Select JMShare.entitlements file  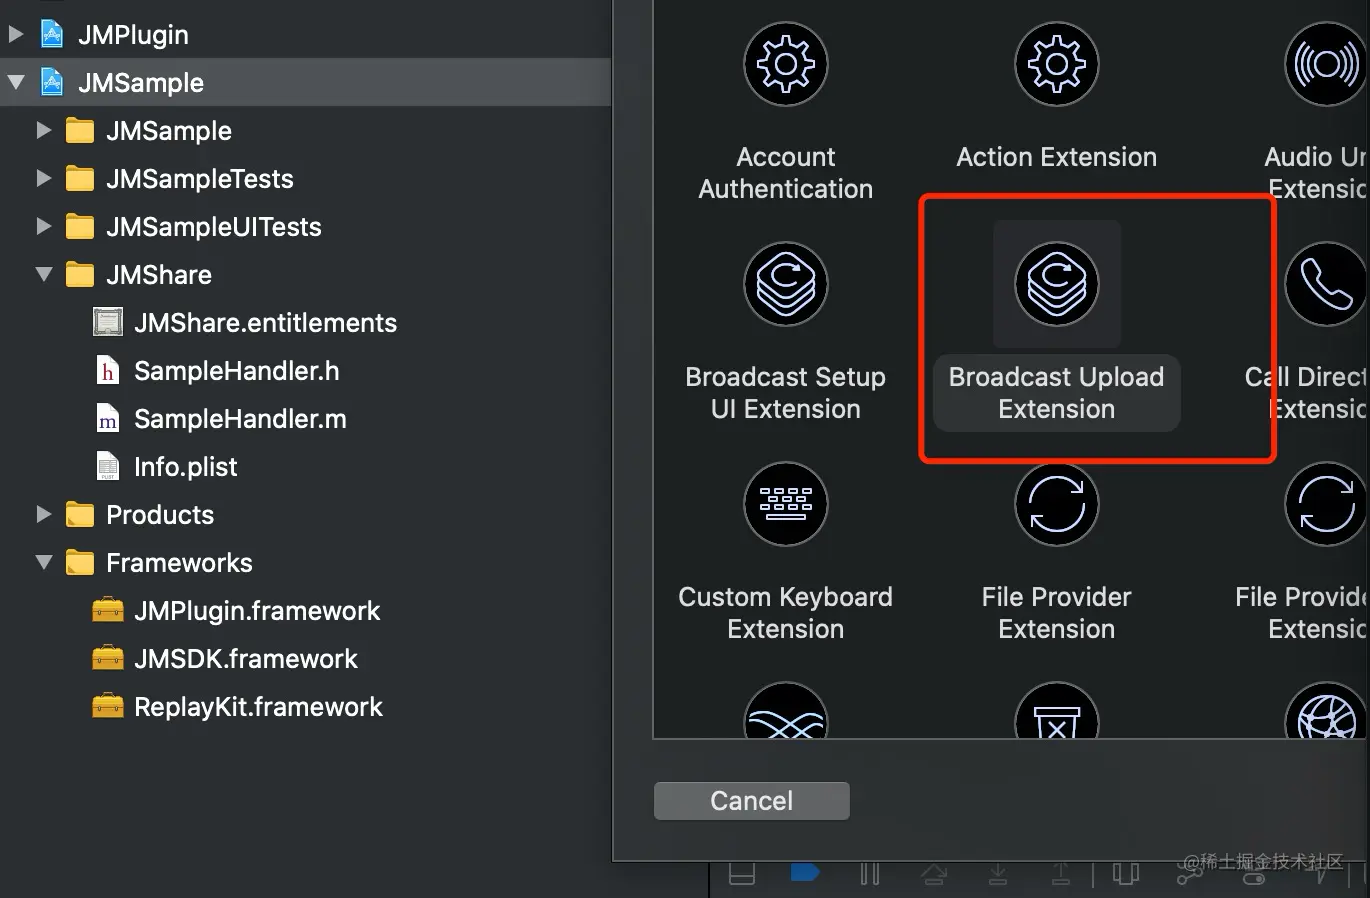pyautogui.click(x=265, y=323)
